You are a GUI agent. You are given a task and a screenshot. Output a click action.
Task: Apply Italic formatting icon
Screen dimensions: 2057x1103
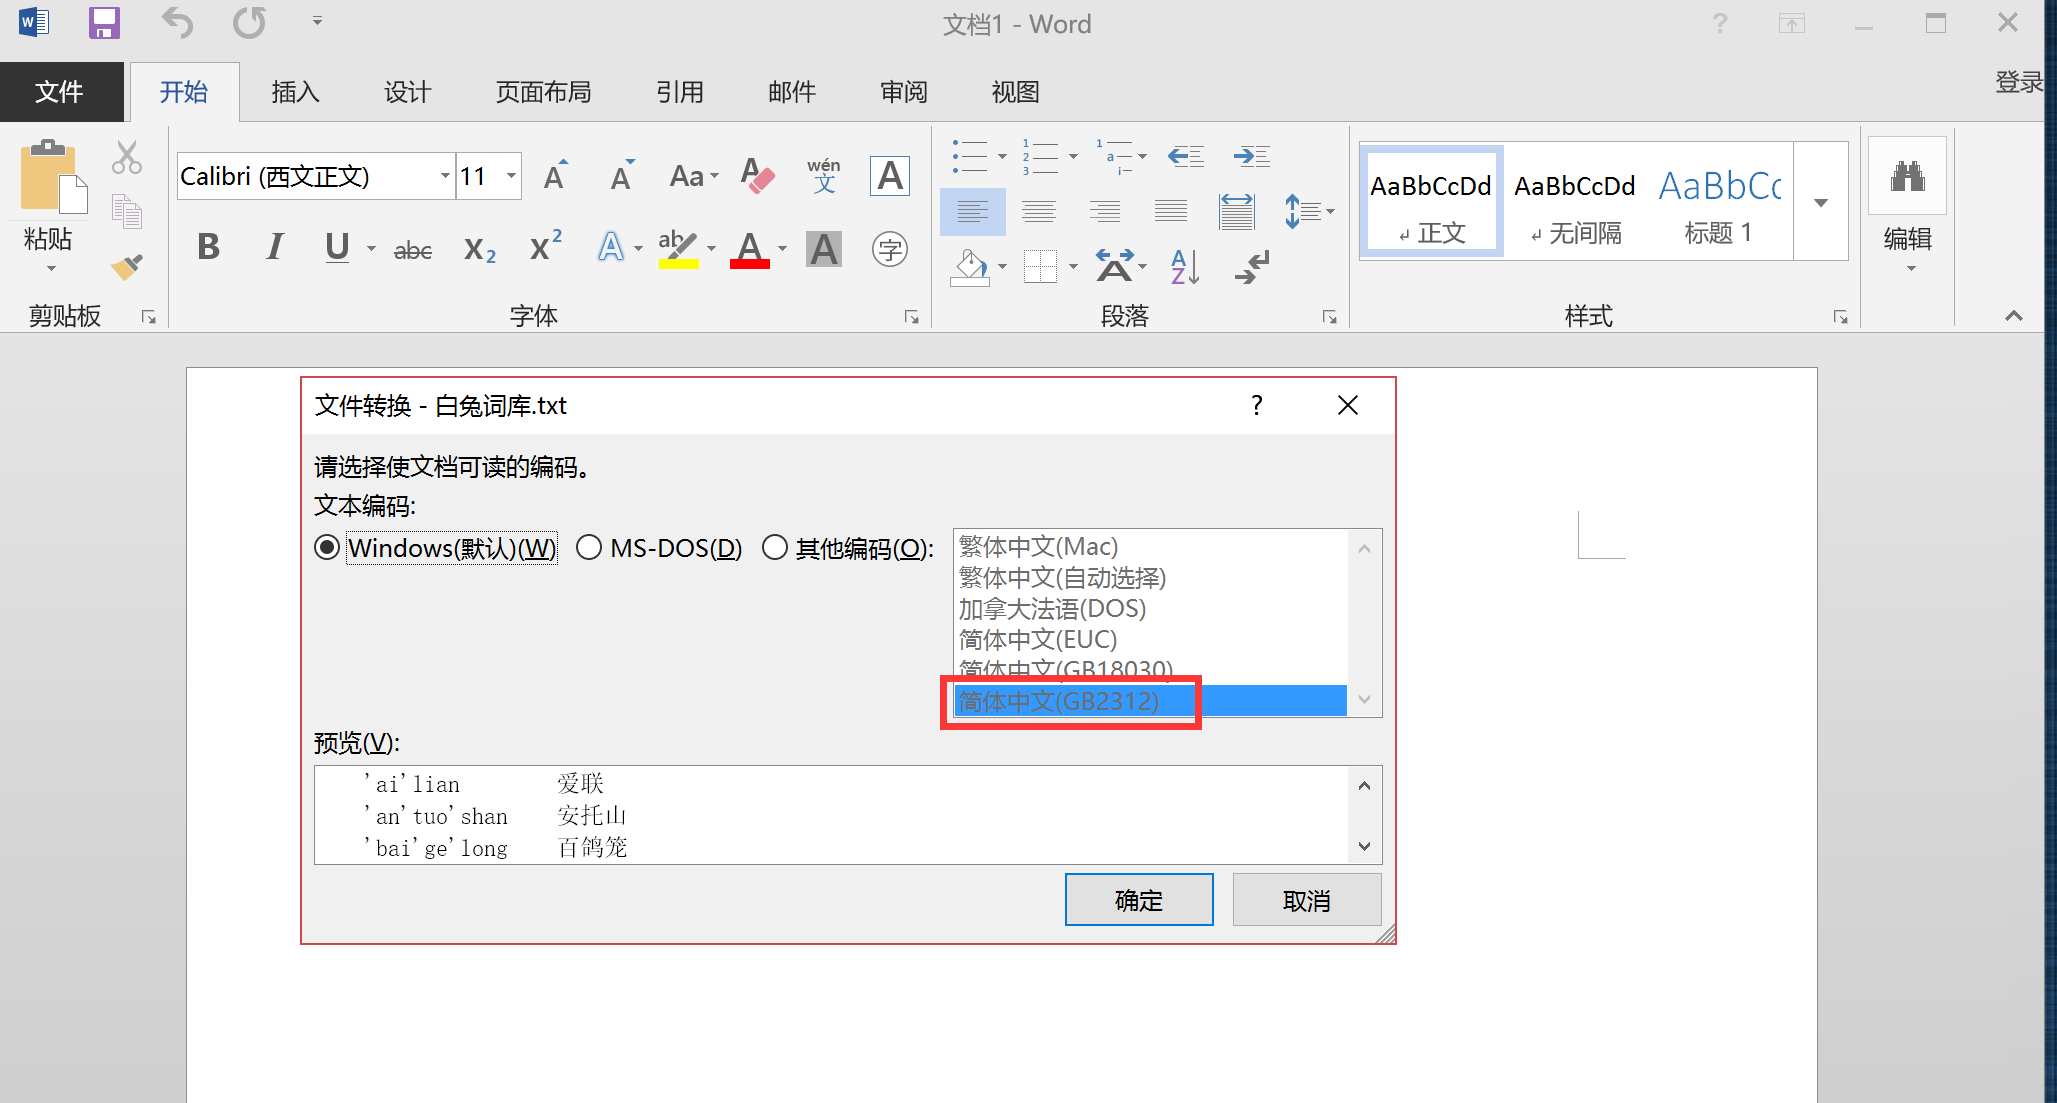coord(274,247)
